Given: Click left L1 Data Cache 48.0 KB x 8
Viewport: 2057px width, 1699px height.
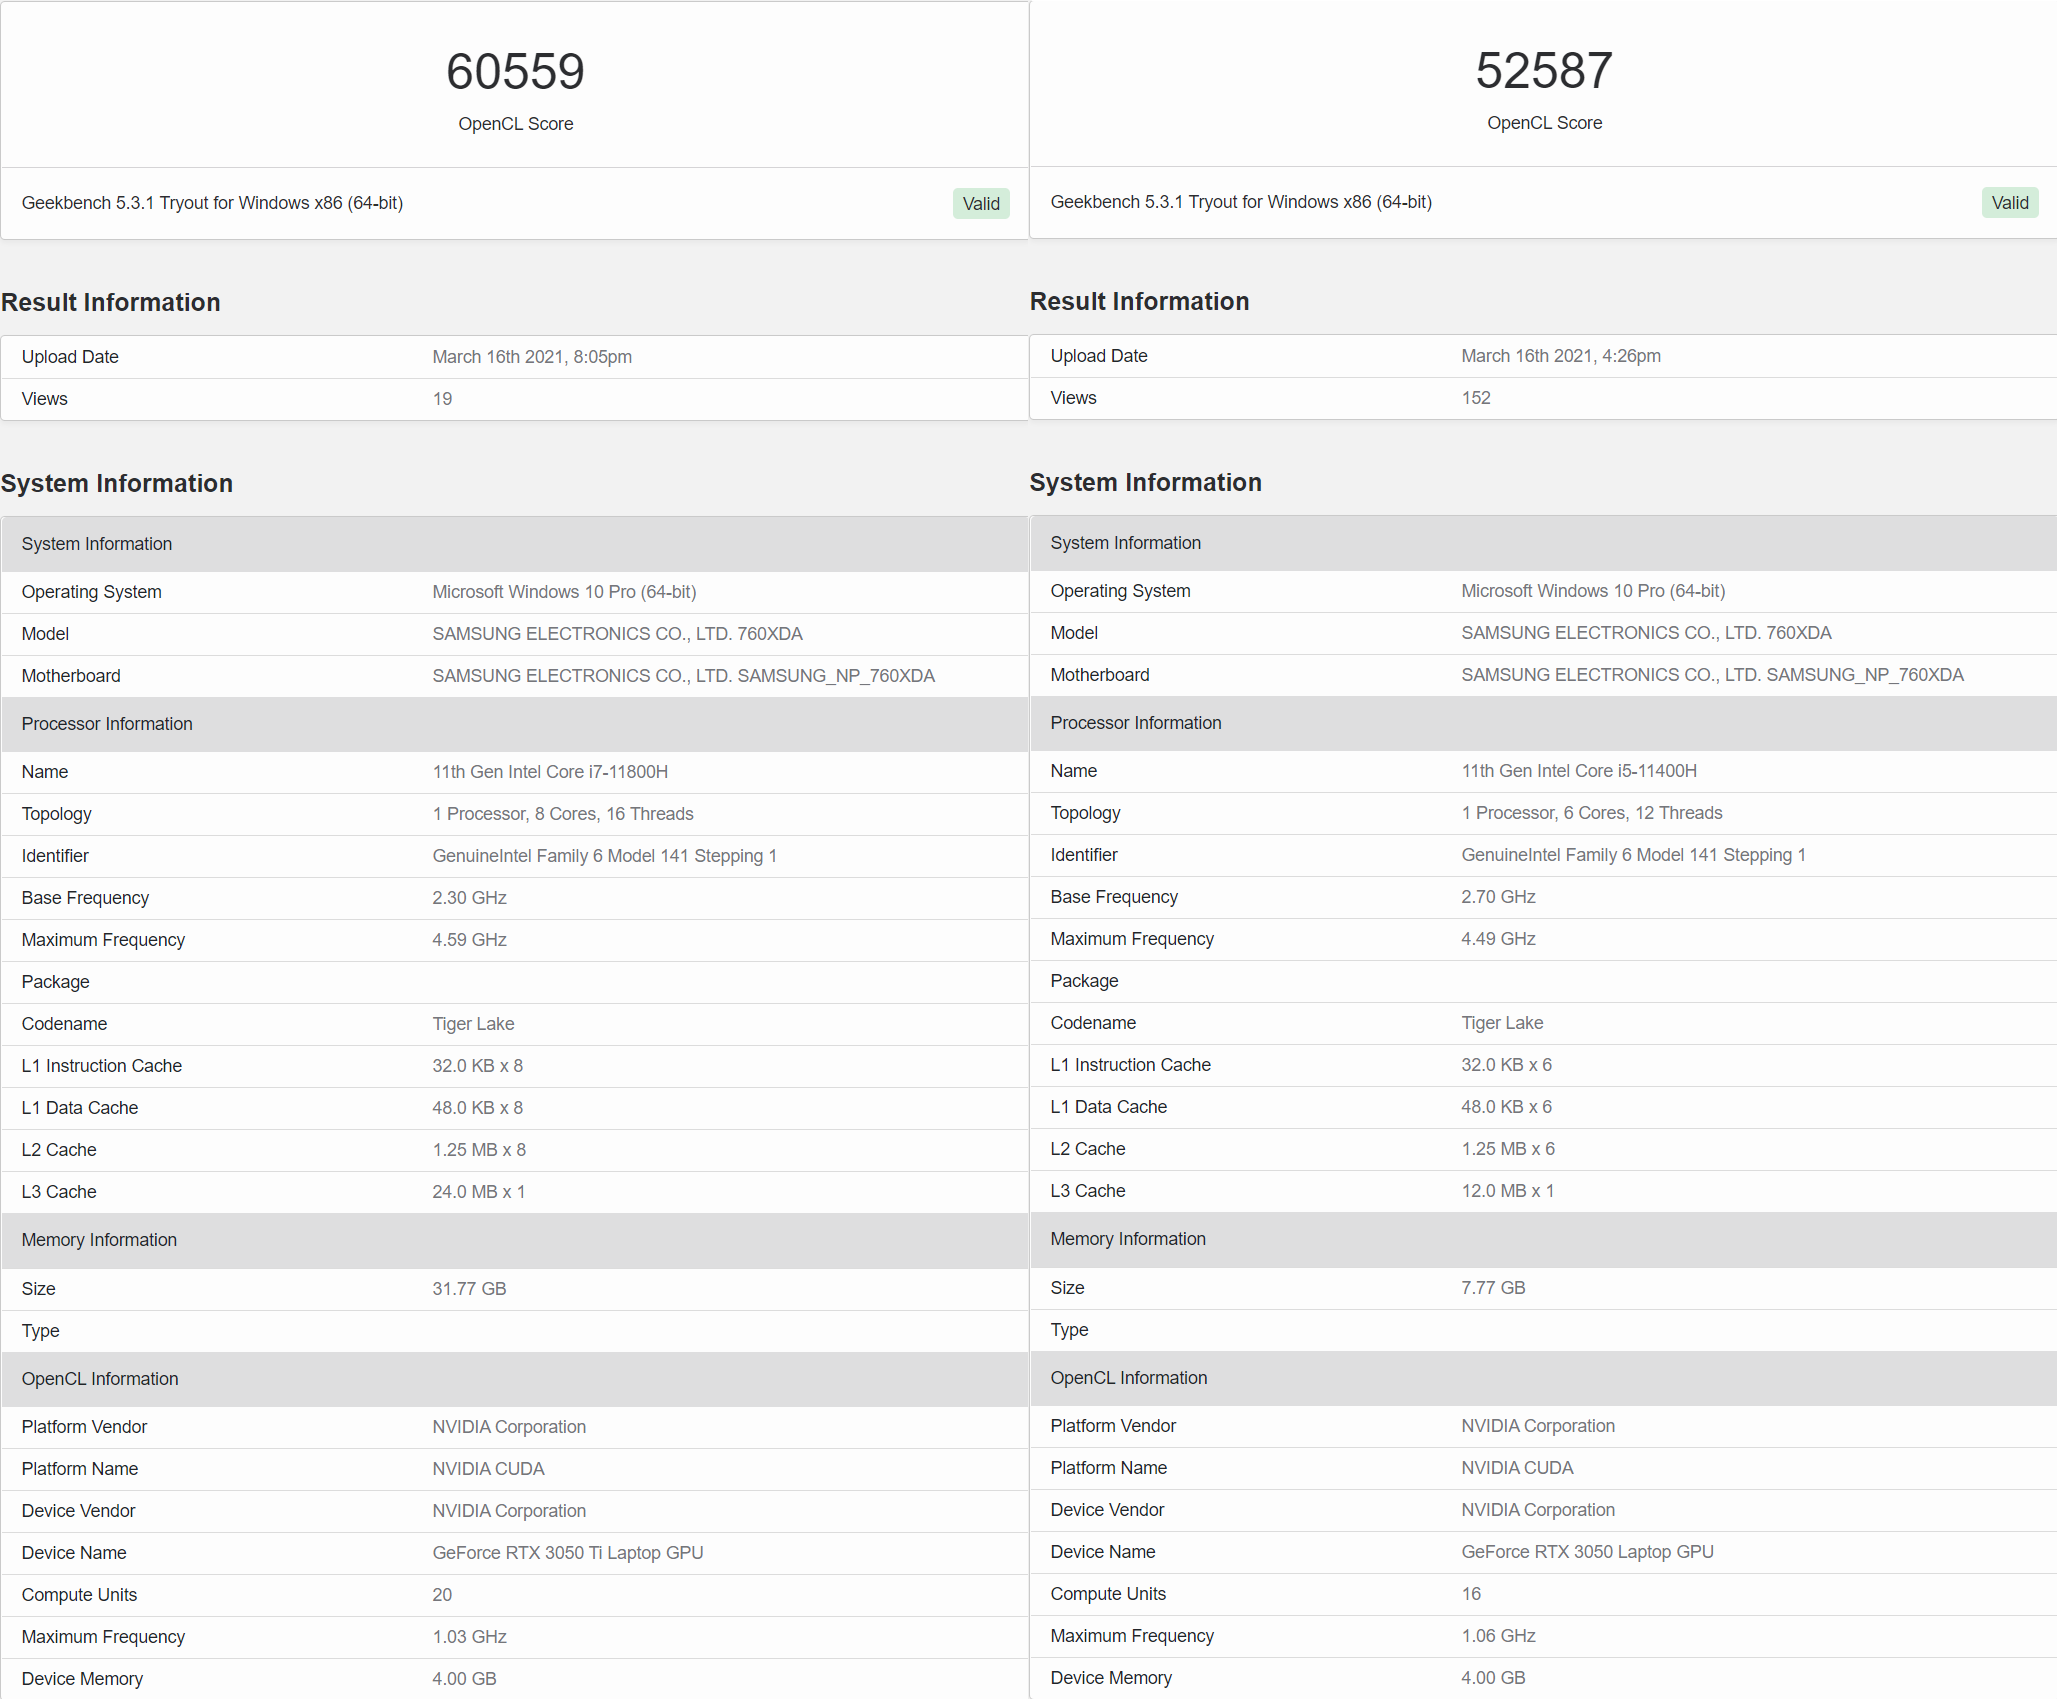Looking at the screenshot, I should pyautogui.click(x=477, y=1108).
